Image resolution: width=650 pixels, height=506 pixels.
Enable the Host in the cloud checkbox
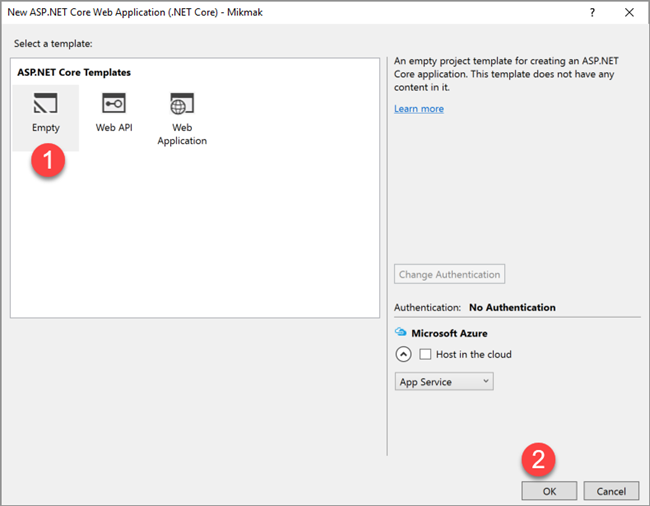coord(425,354)
